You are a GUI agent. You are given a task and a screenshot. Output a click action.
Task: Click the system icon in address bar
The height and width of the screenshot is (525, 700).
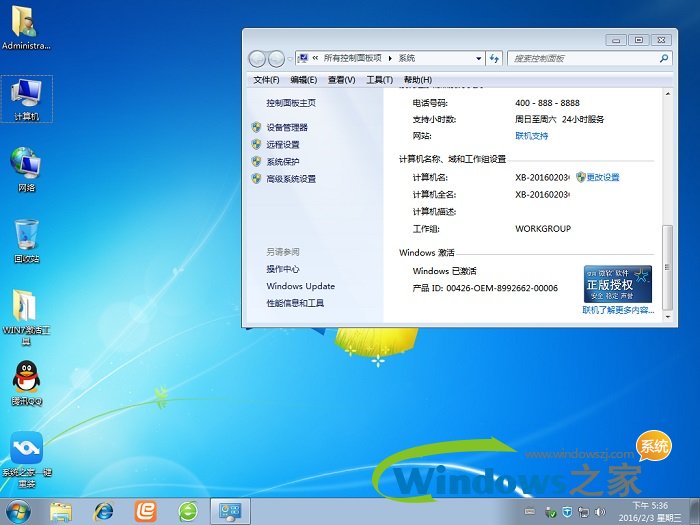(304, 58)
